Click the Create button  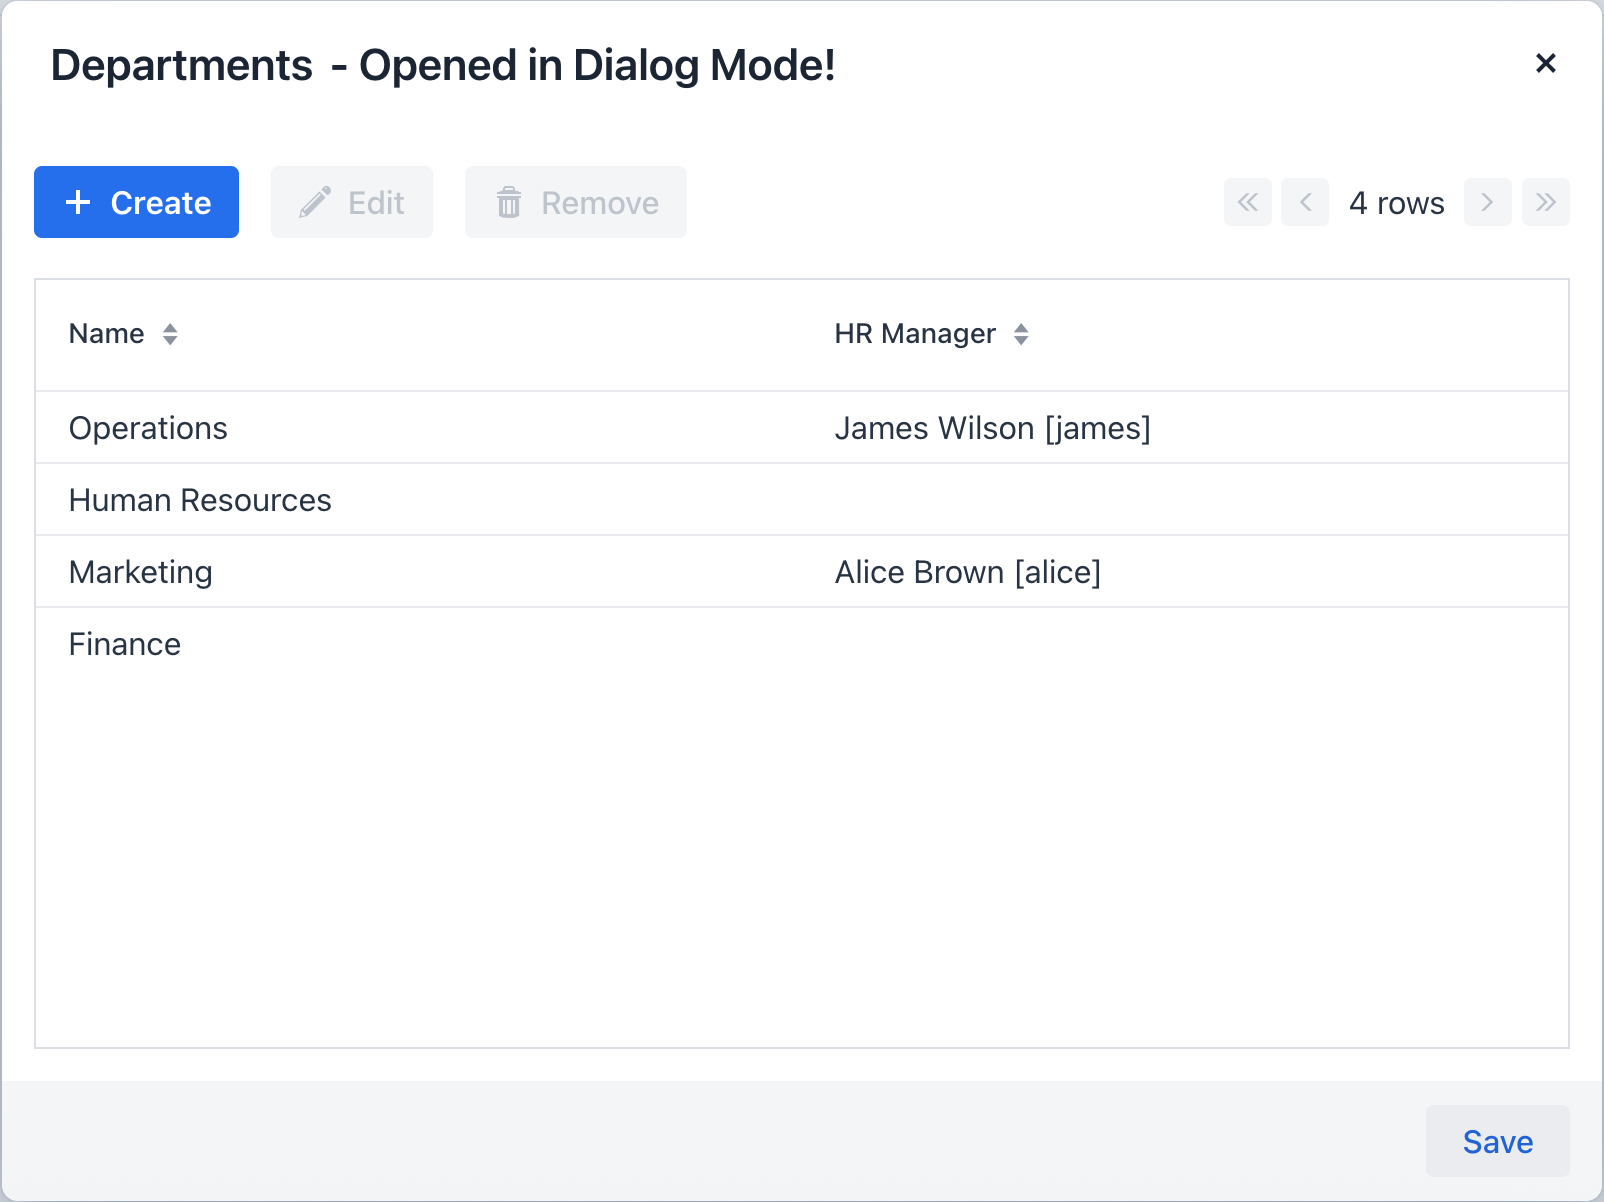(x=136, y=202)
